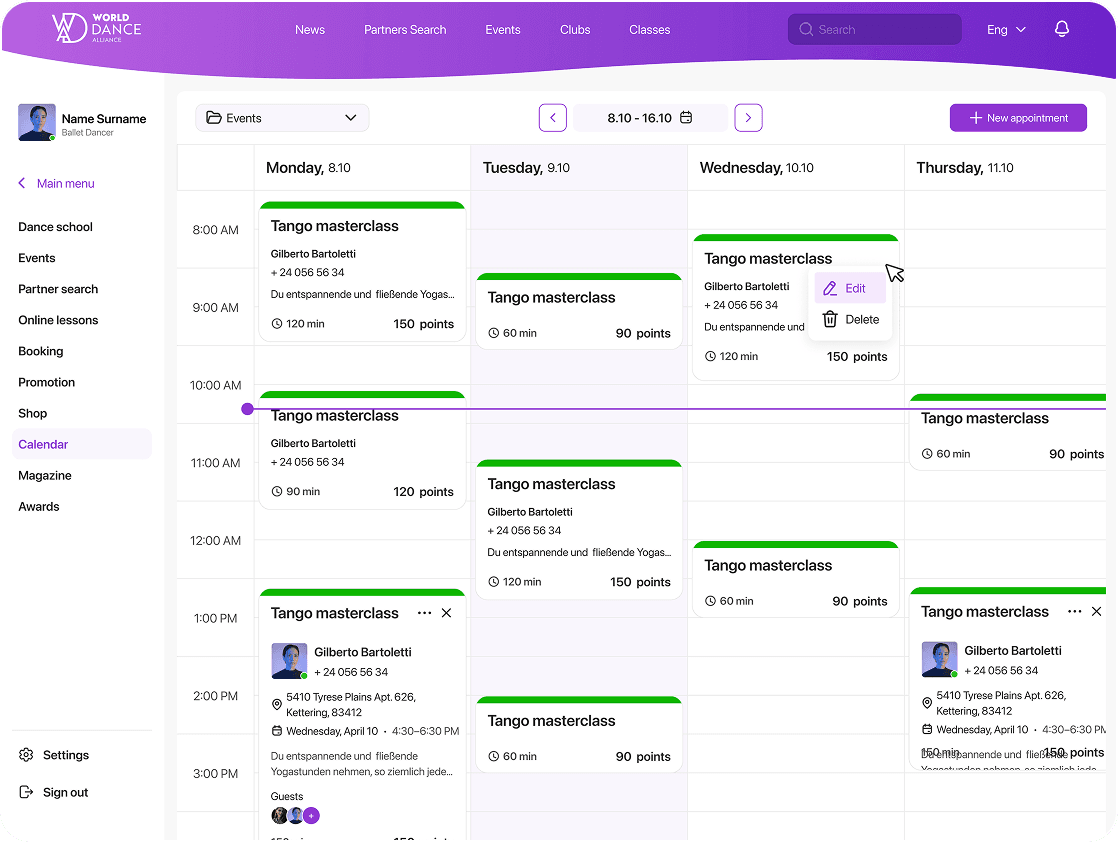
Task: Open the 8.10 - 16.10 date picker
Action: click(650, 118)
